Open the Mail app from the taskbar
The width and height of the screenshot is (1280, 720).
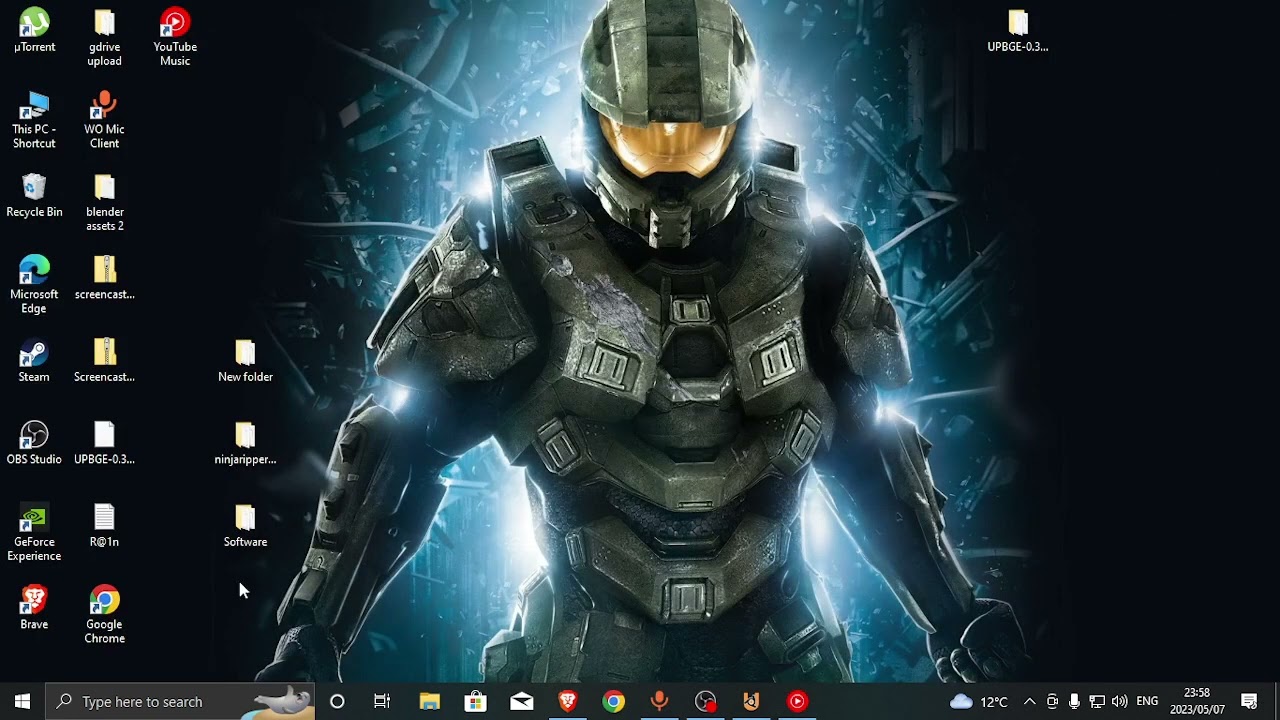coord(521,701)
